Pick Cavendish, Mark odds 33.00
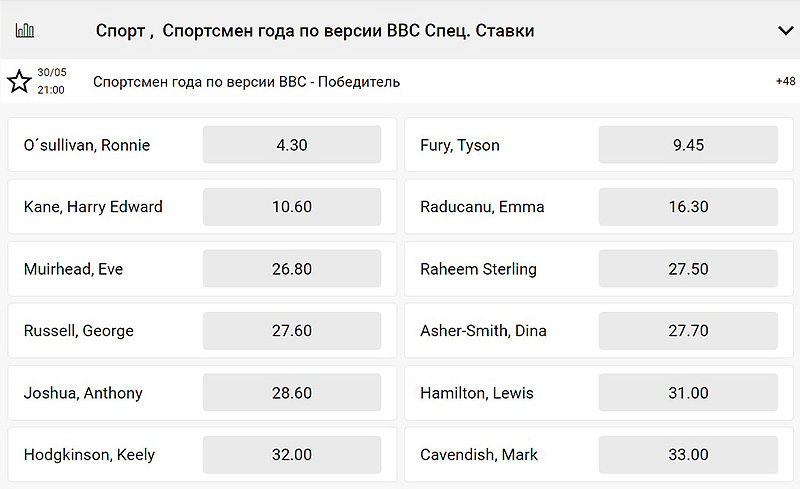 click(688, 455)
